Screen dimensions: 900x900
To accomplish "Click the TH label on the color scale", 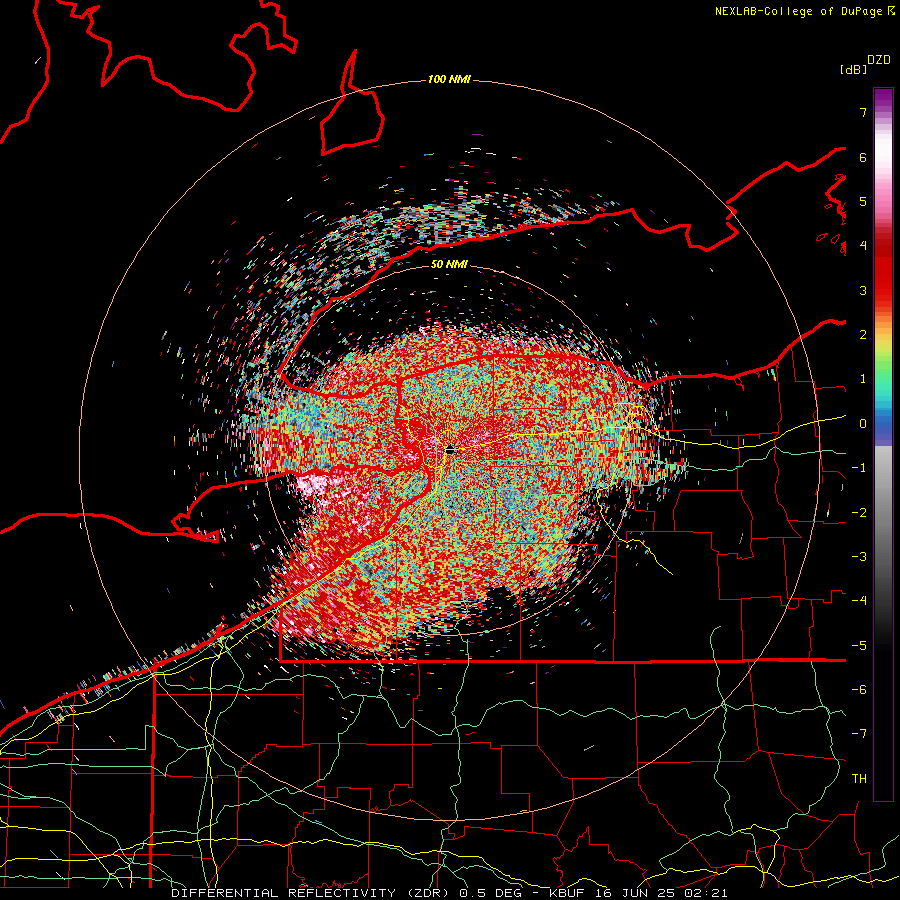I will pos(859,779).
